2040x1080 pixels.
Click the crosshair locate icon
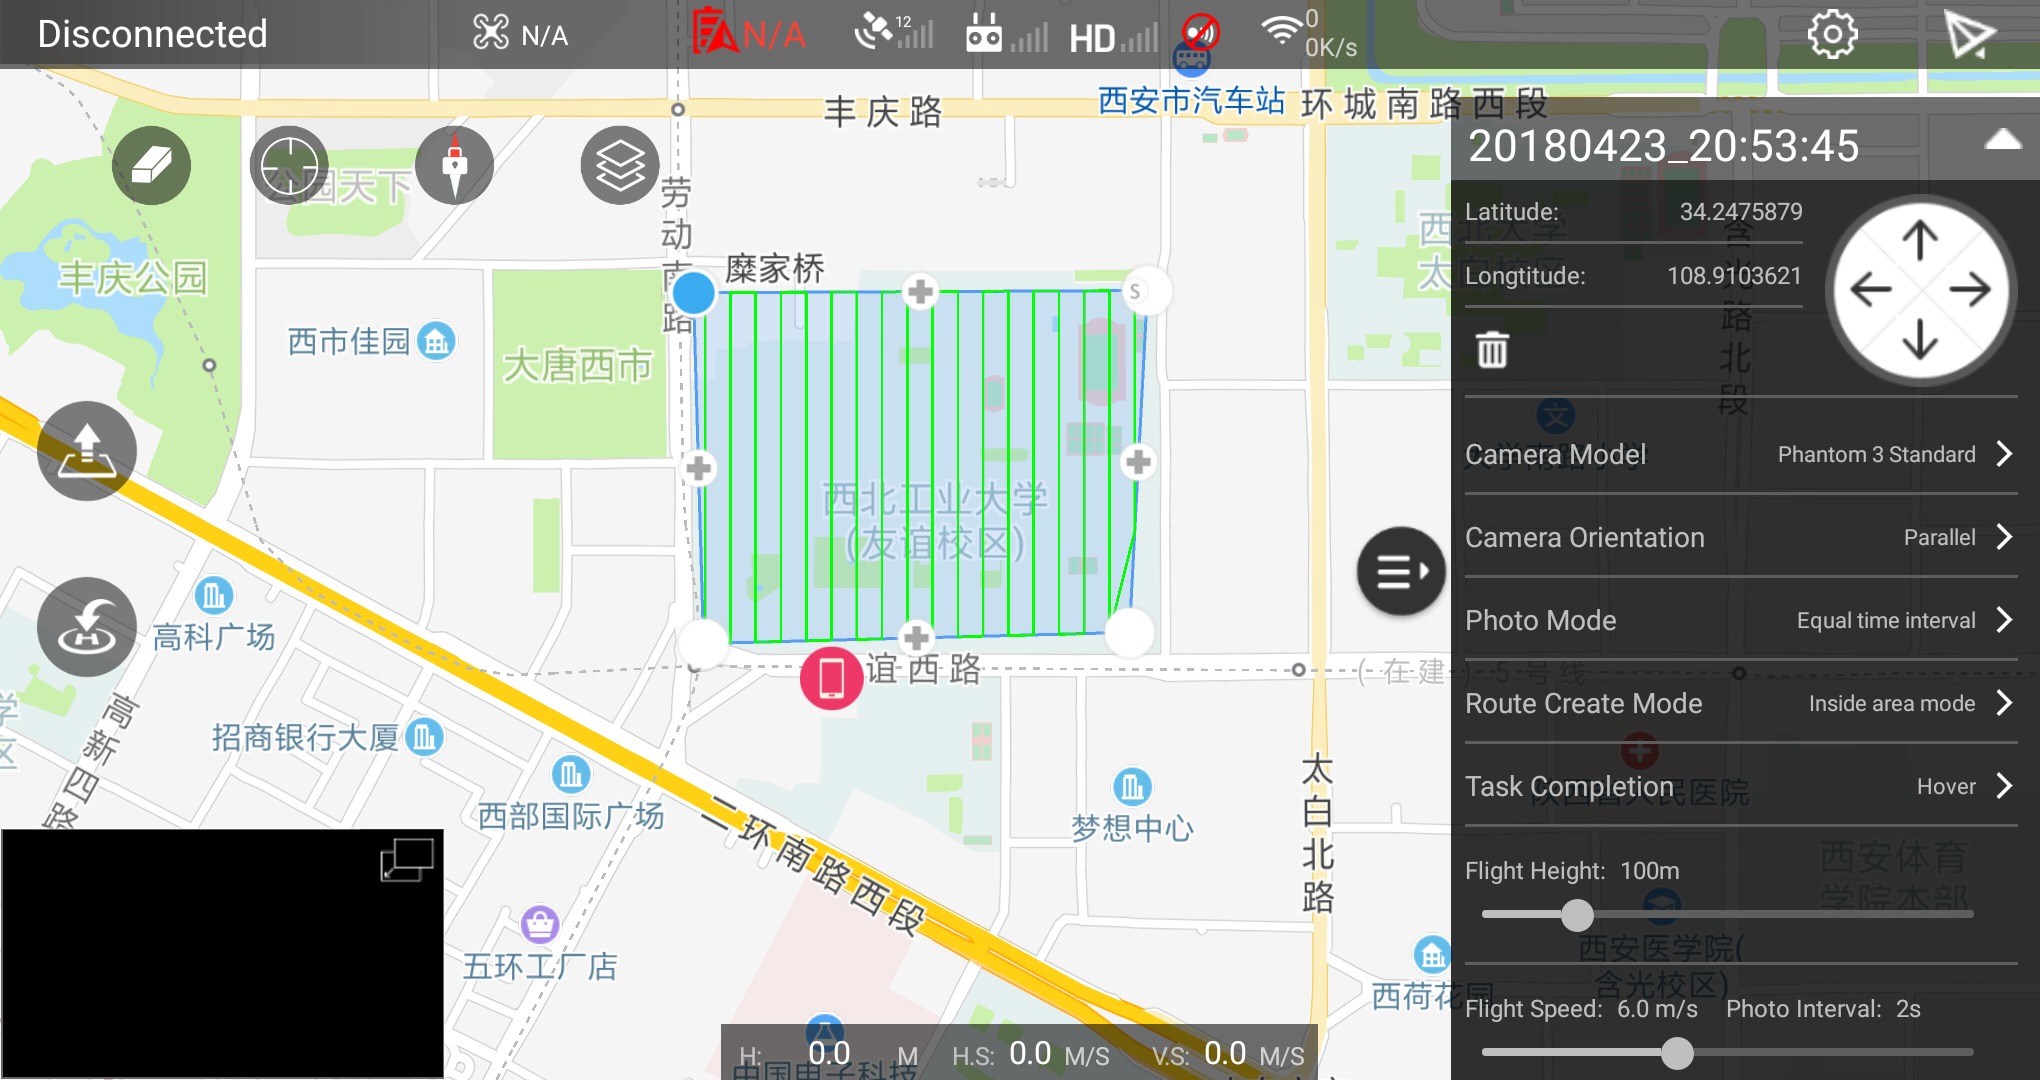tap(289, 165)
